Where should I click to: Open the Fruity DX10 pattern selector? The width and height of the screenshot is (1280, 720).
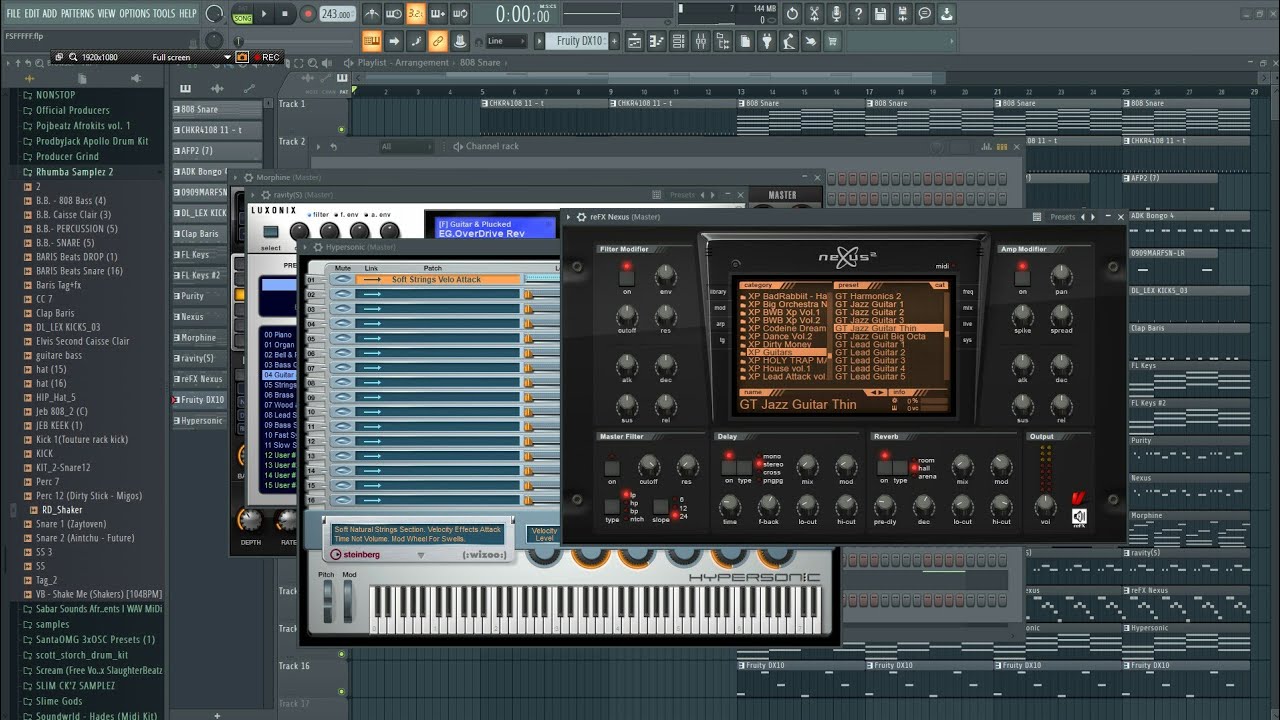[578, 41]
